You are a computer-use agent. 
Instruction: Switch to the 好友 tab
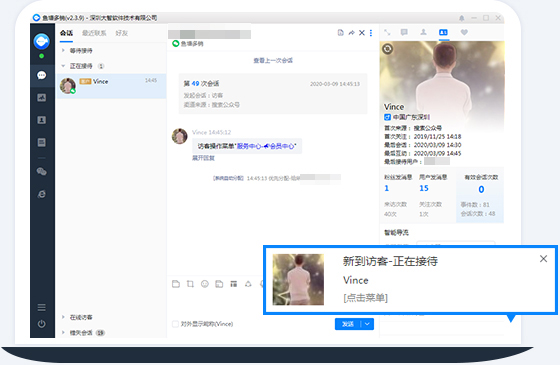click(x=121, y=33)
